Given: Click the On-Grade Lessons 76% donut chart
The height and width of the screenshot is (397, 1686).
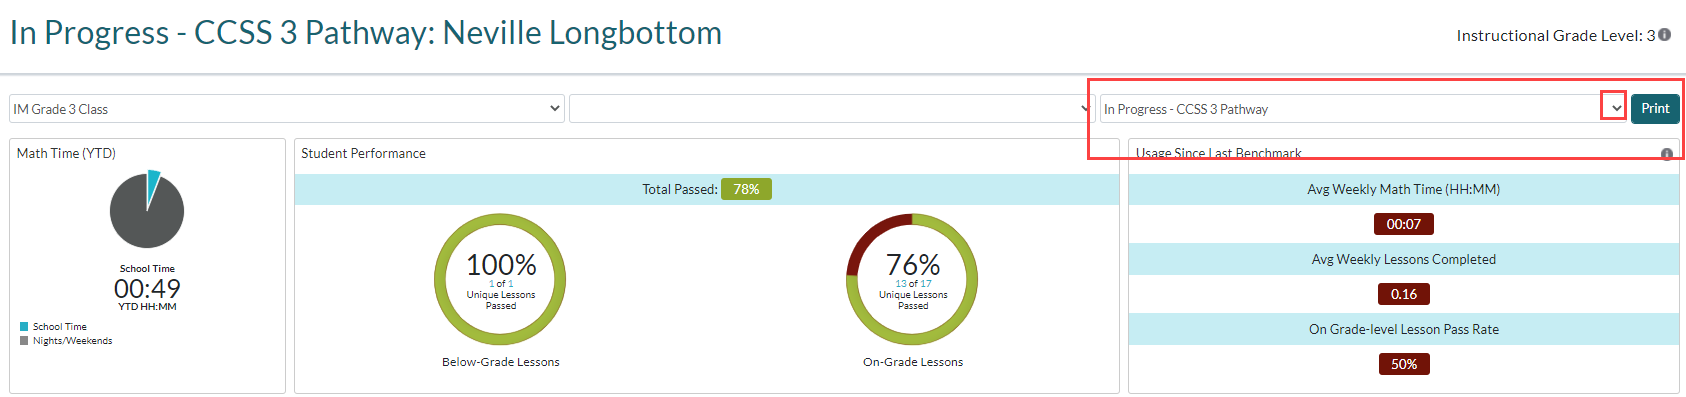Looking at the screenshot, I should tap(912, 279).
